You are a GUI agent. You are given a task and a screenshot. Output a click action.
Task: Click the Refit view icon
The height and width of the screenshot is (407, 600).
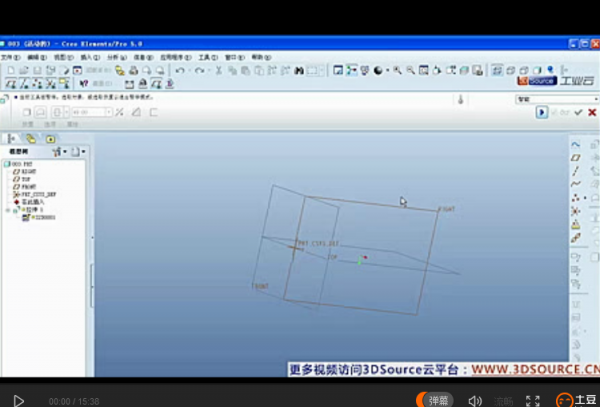tap(424, 70)
